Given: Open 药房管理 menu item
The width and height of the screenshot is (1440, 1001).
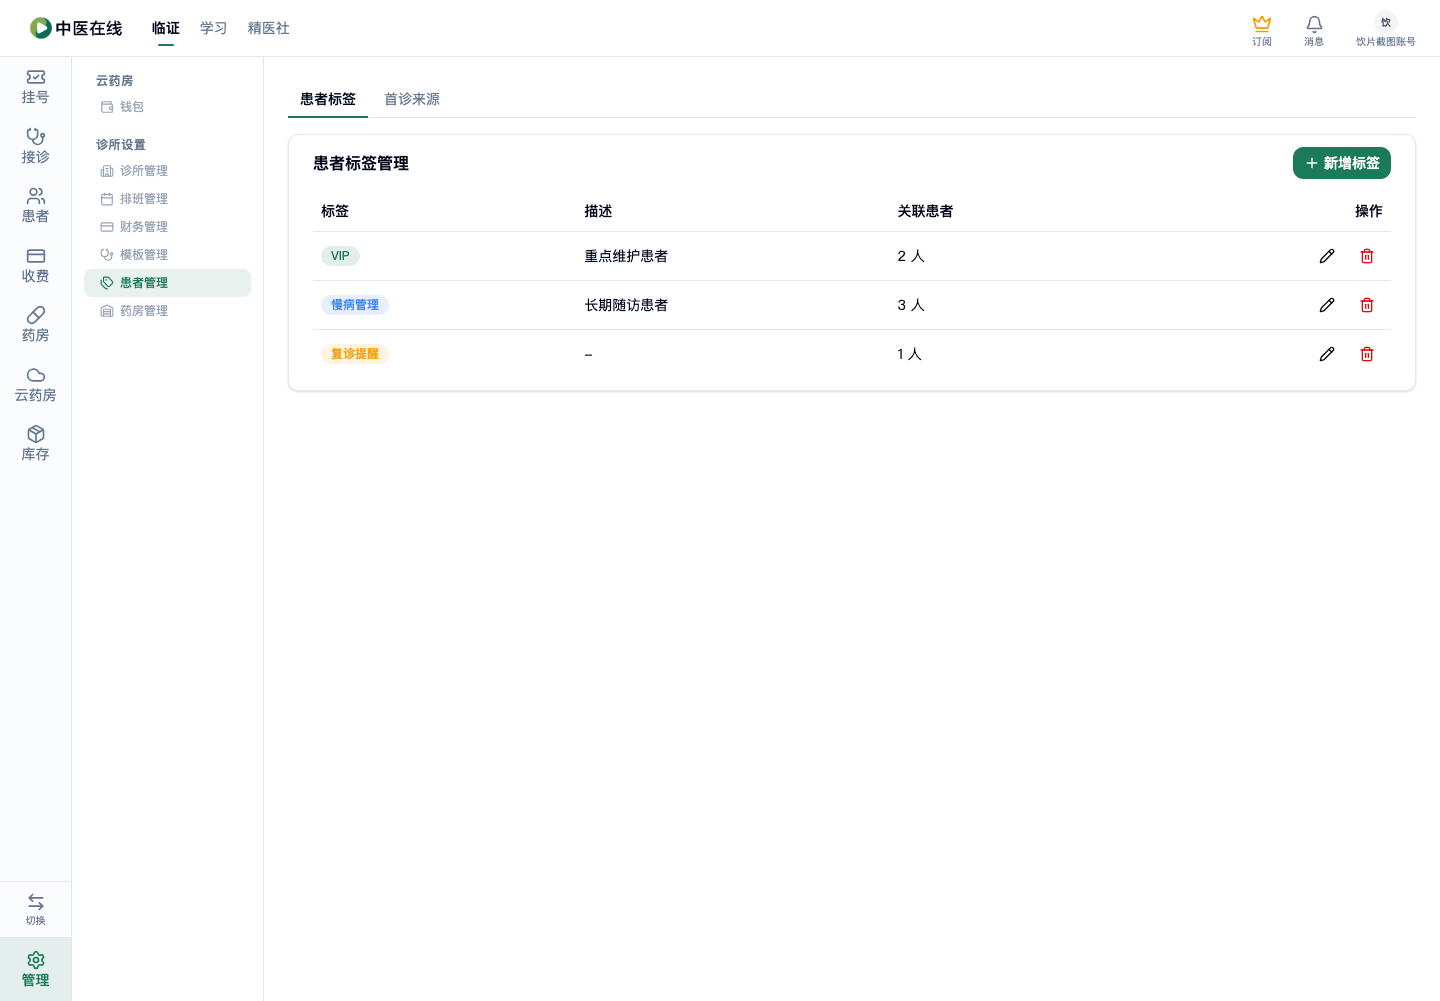Looking at the screenshot, I should pos(167,311).
